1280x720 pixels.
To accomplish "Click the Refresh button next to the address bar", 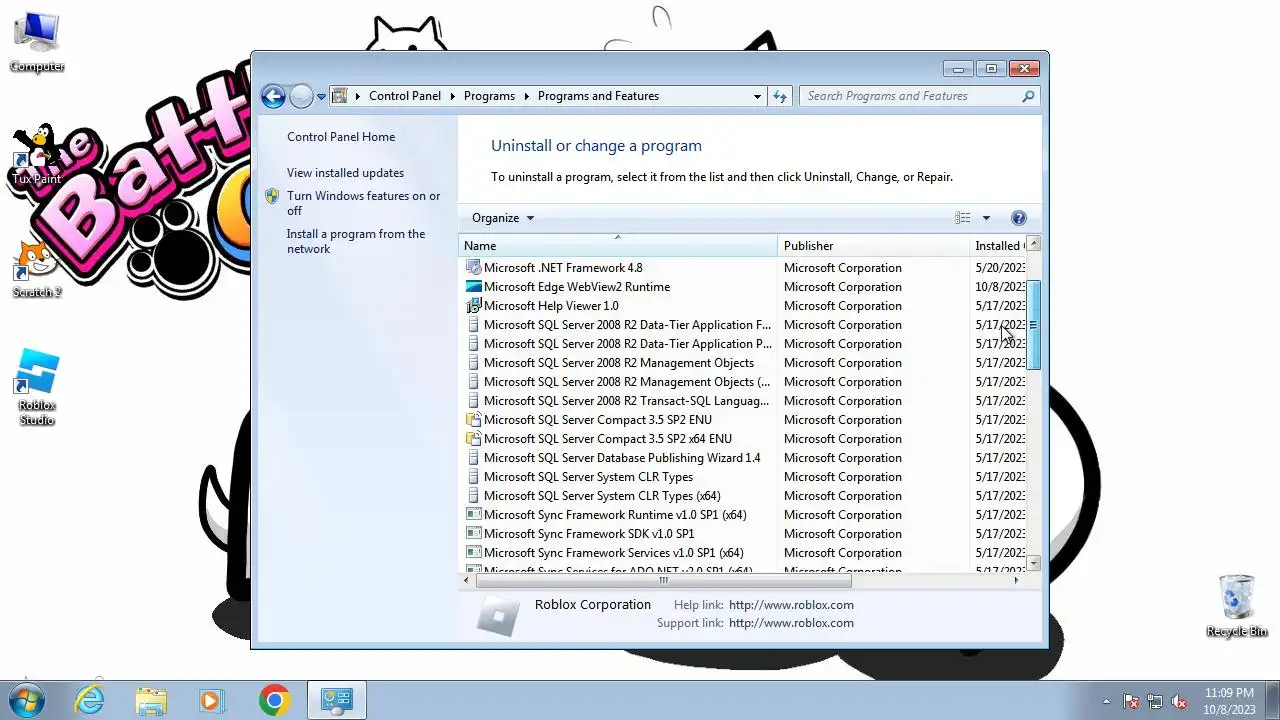I will tap(781, 96).
